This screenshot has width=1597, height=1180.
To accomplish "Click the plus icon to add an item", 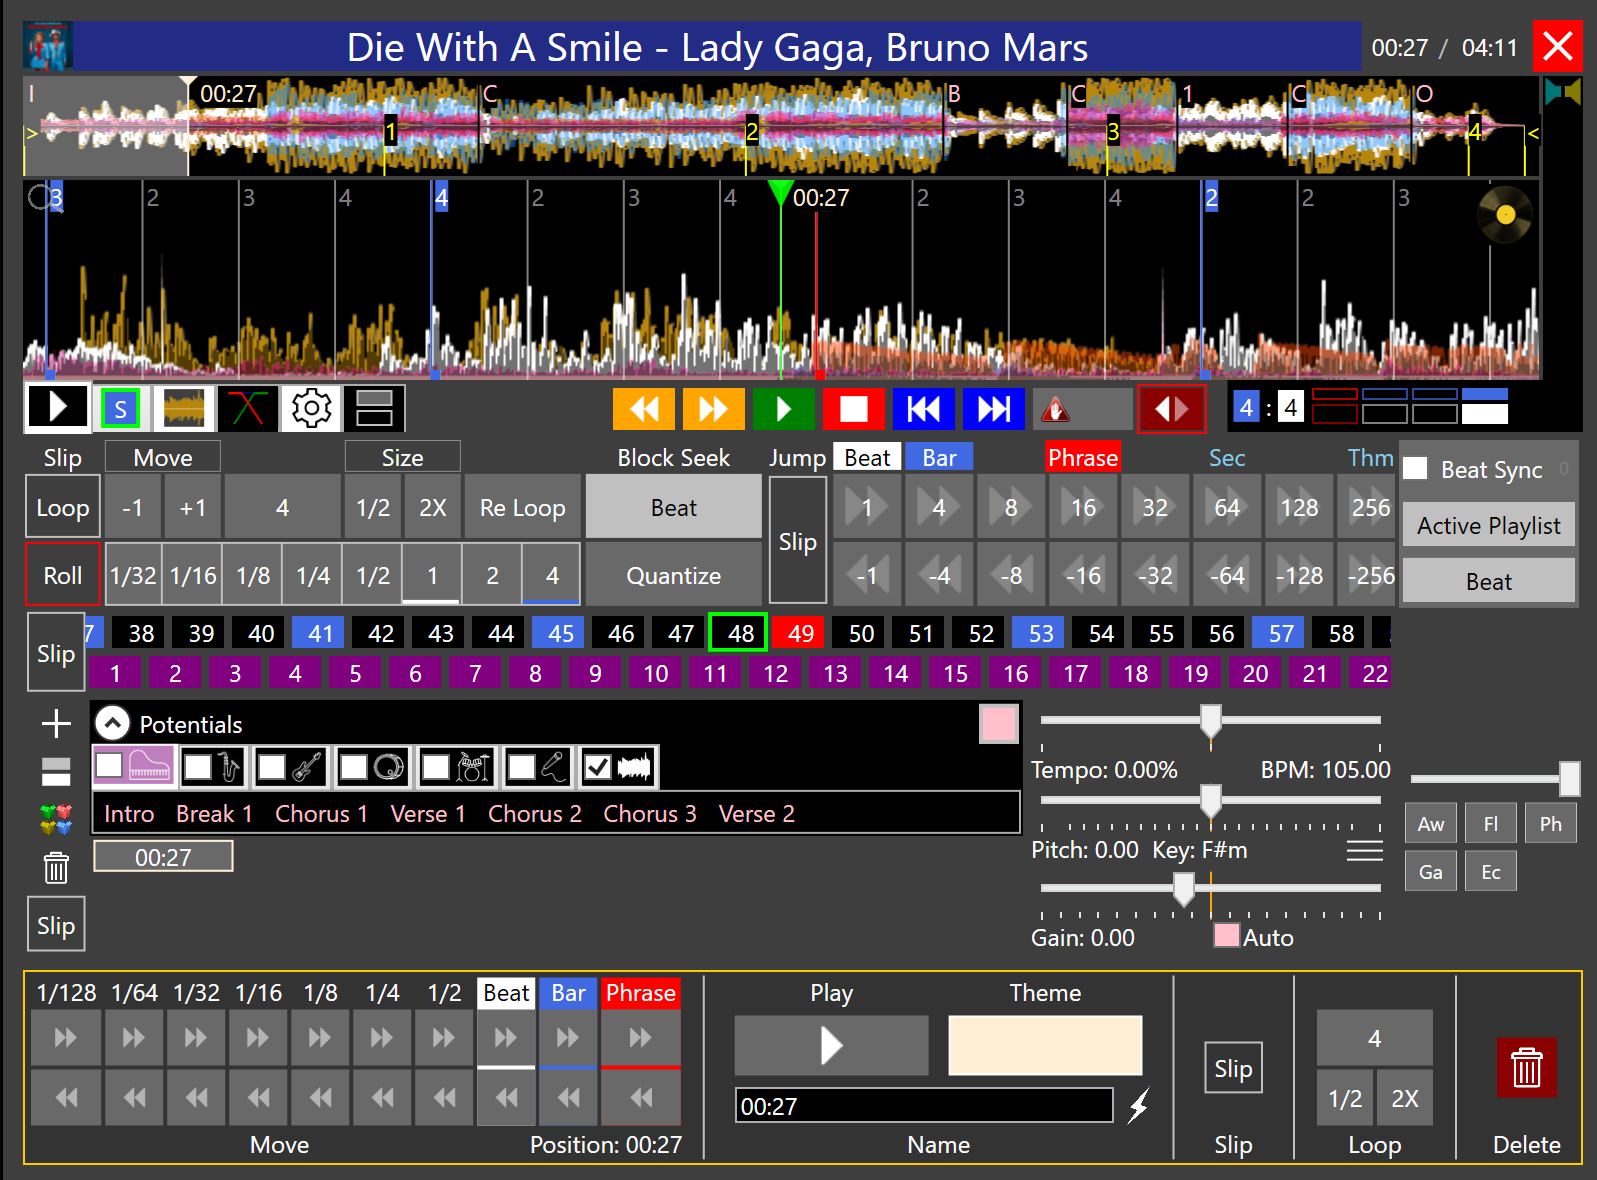I will click(56, 723).
